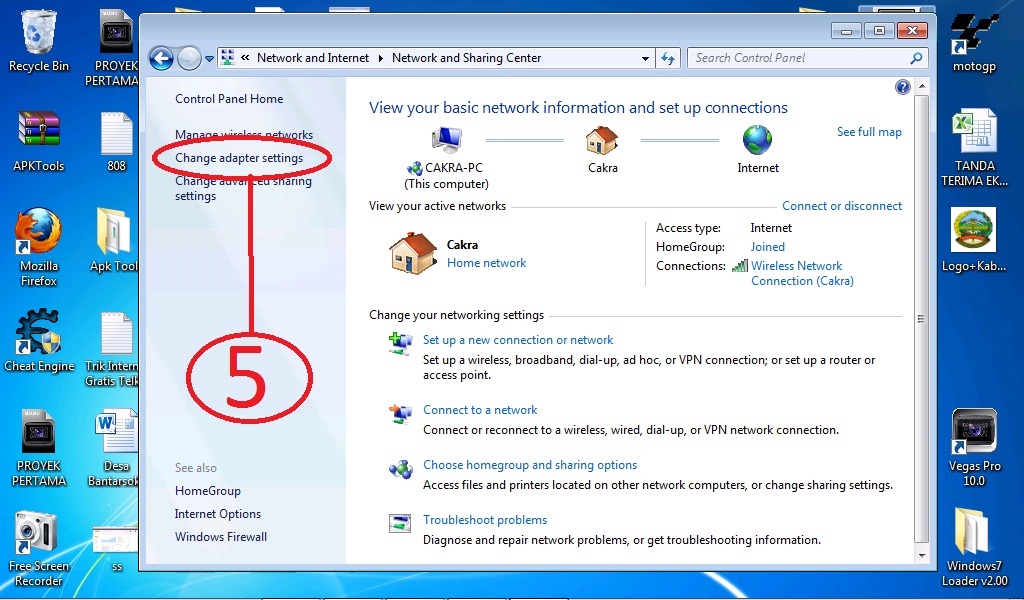Click the Troubleshoot problems icon

pos(400,523)
